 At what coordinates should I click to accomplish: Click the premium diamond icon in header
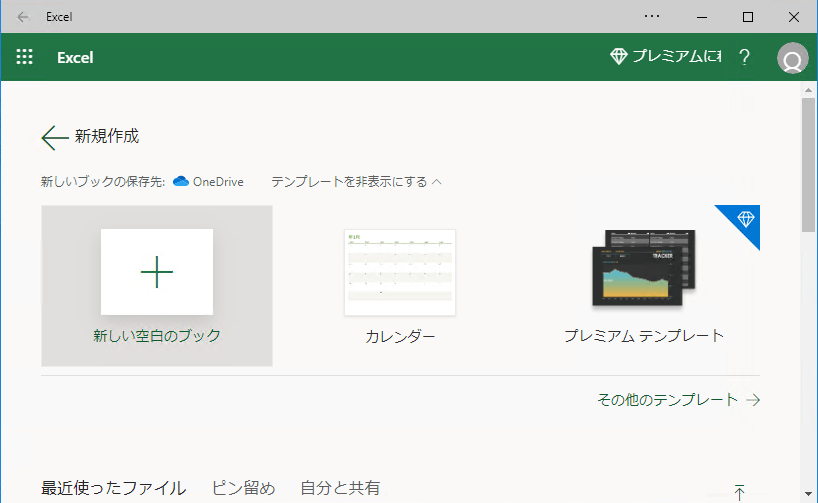[618, 56]
